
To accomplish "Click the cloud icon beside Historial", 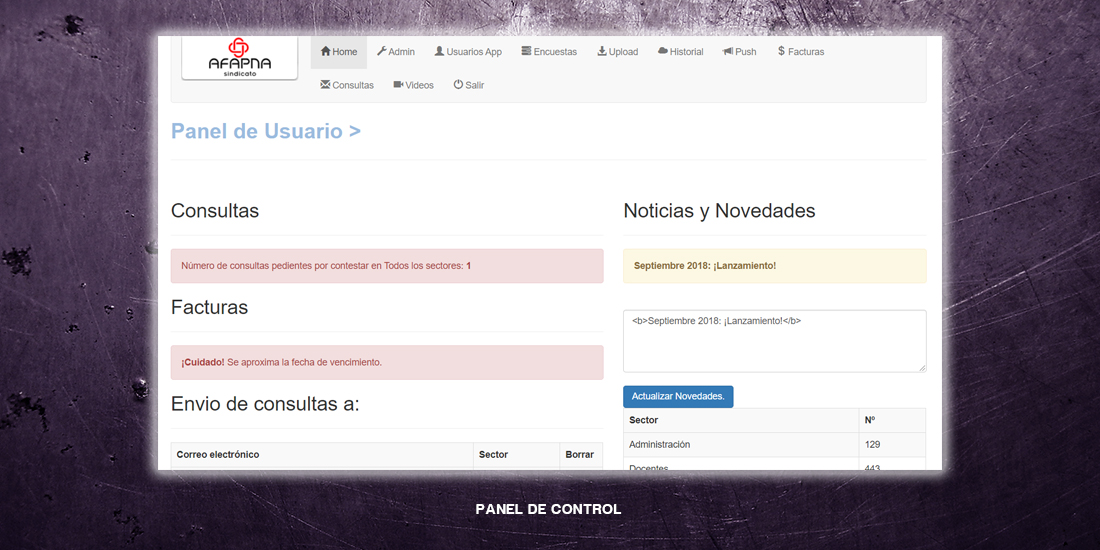I will [662, 51].
